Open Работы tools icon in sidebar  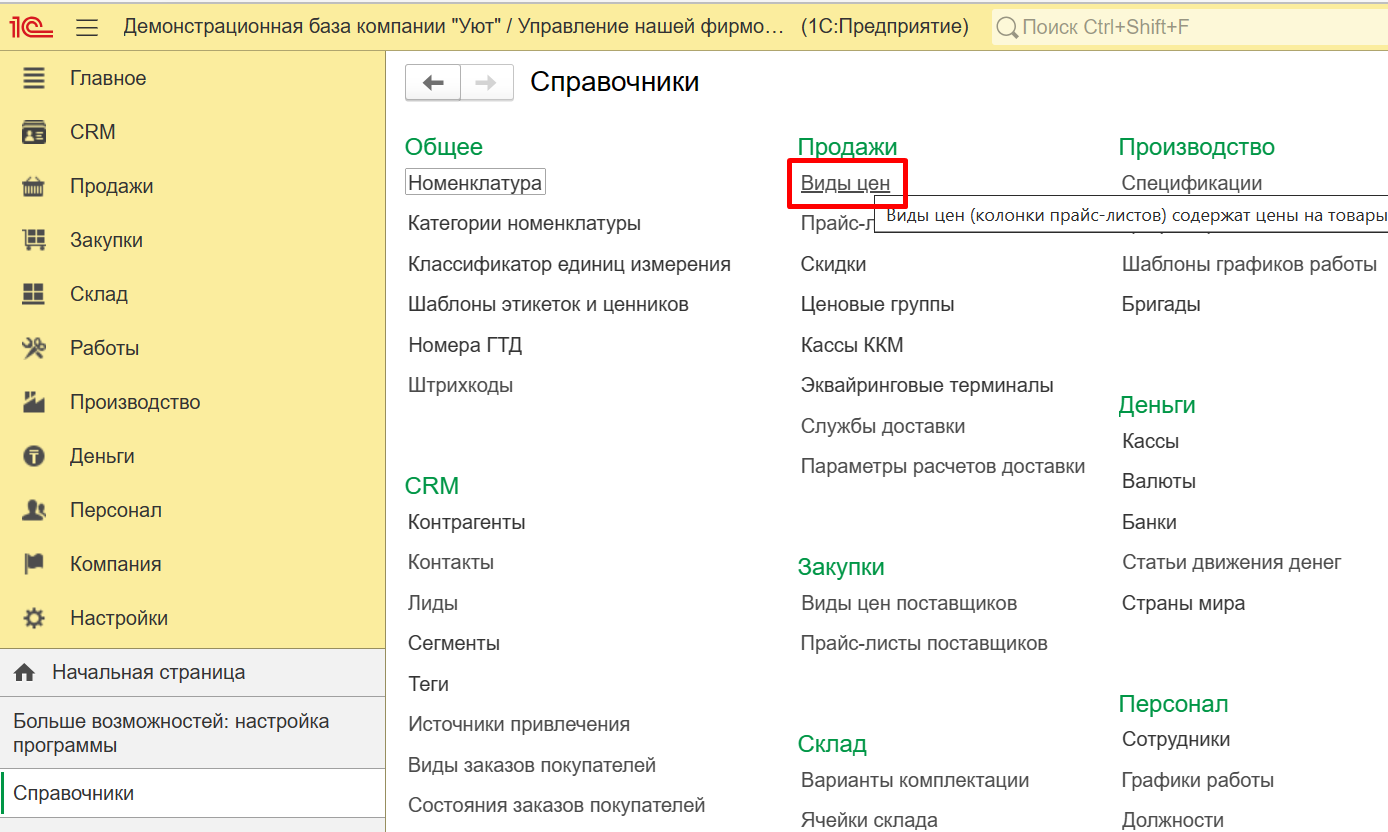coord(34,348)
